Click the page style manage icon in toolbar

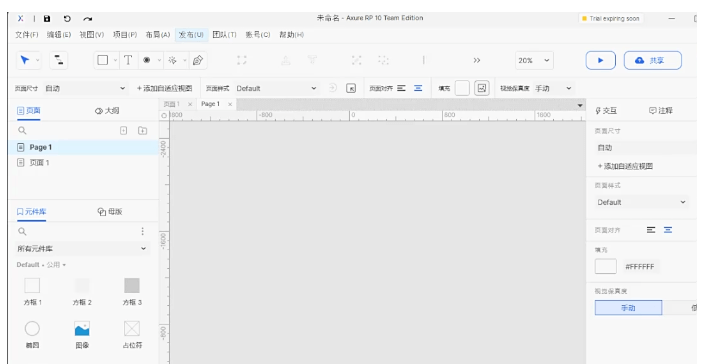[x=351, y=88]
